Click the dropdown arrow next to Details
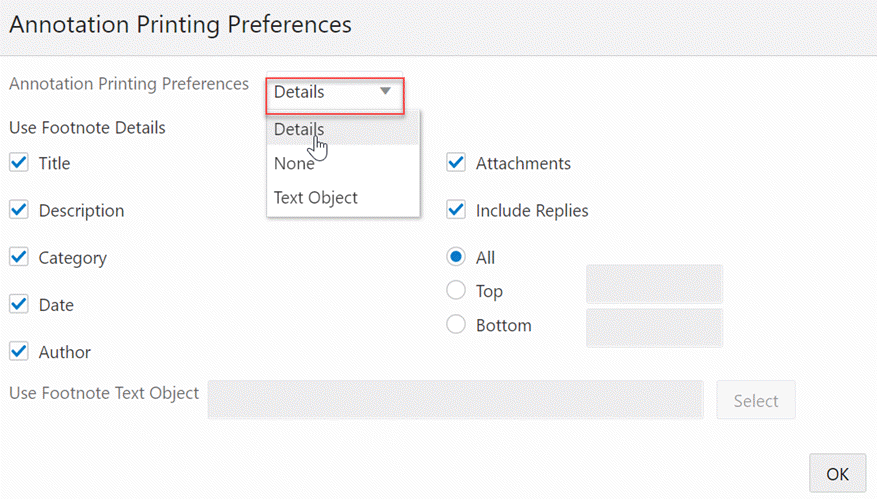877x499 pixels. (385, 92)
